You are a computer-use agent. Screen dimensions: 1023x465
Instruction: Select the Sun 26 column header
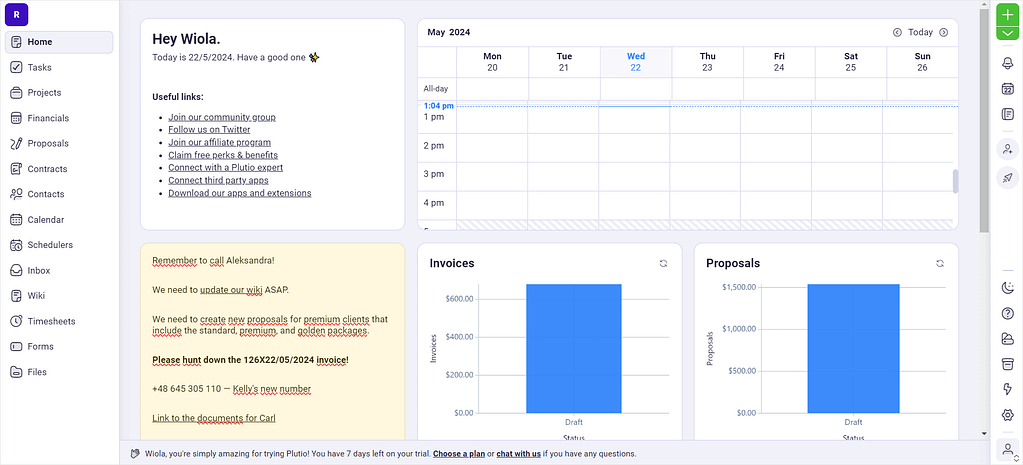(x=922, y=62)
